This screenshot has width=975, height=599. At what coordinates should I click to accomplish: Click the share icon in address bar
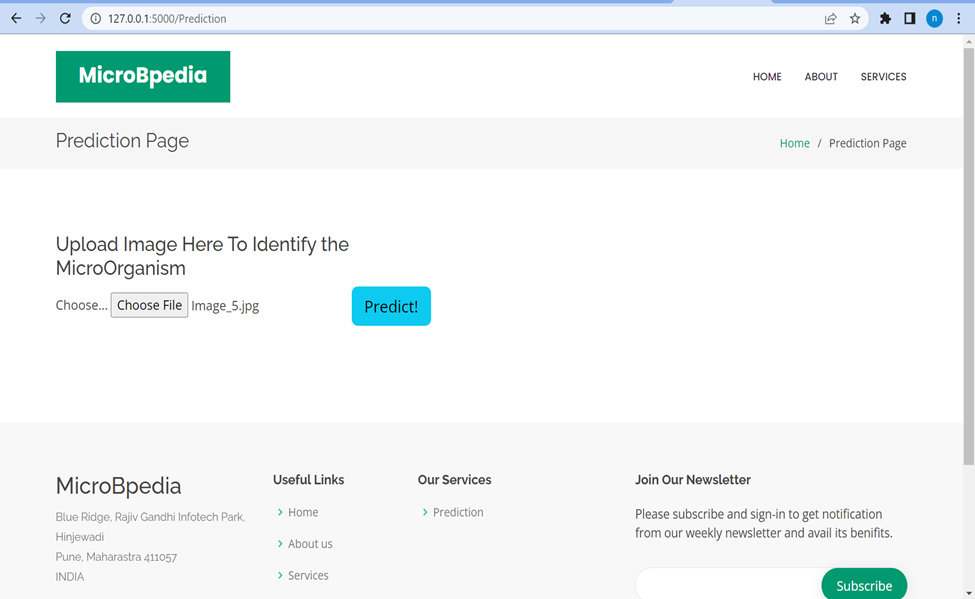tap(830, 17)
